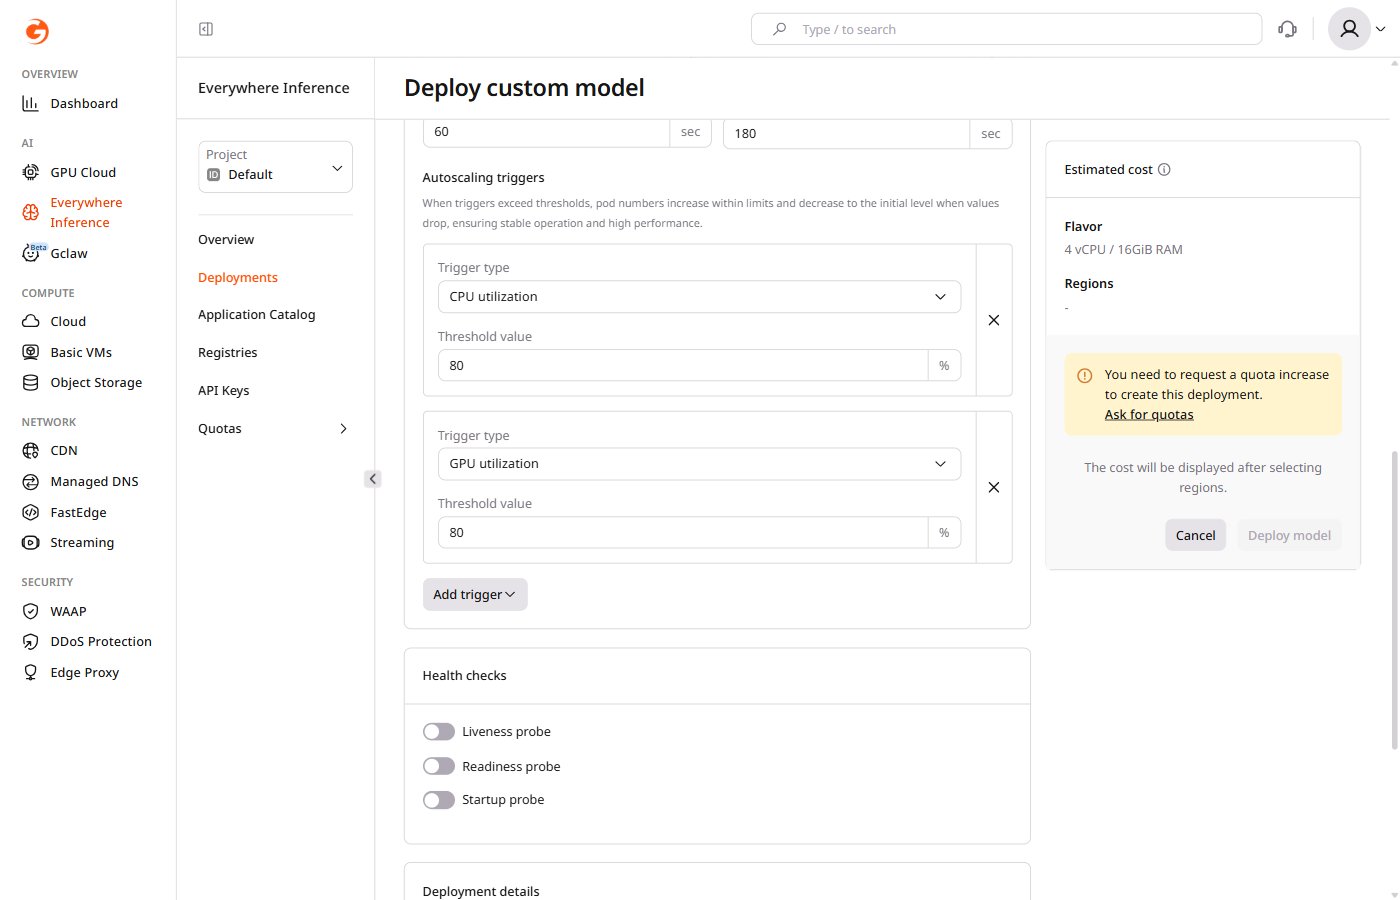Screen dimensions: 1400x900
Task: Open the GPU utilization trigger type dropdown
Action: (699, 463)
